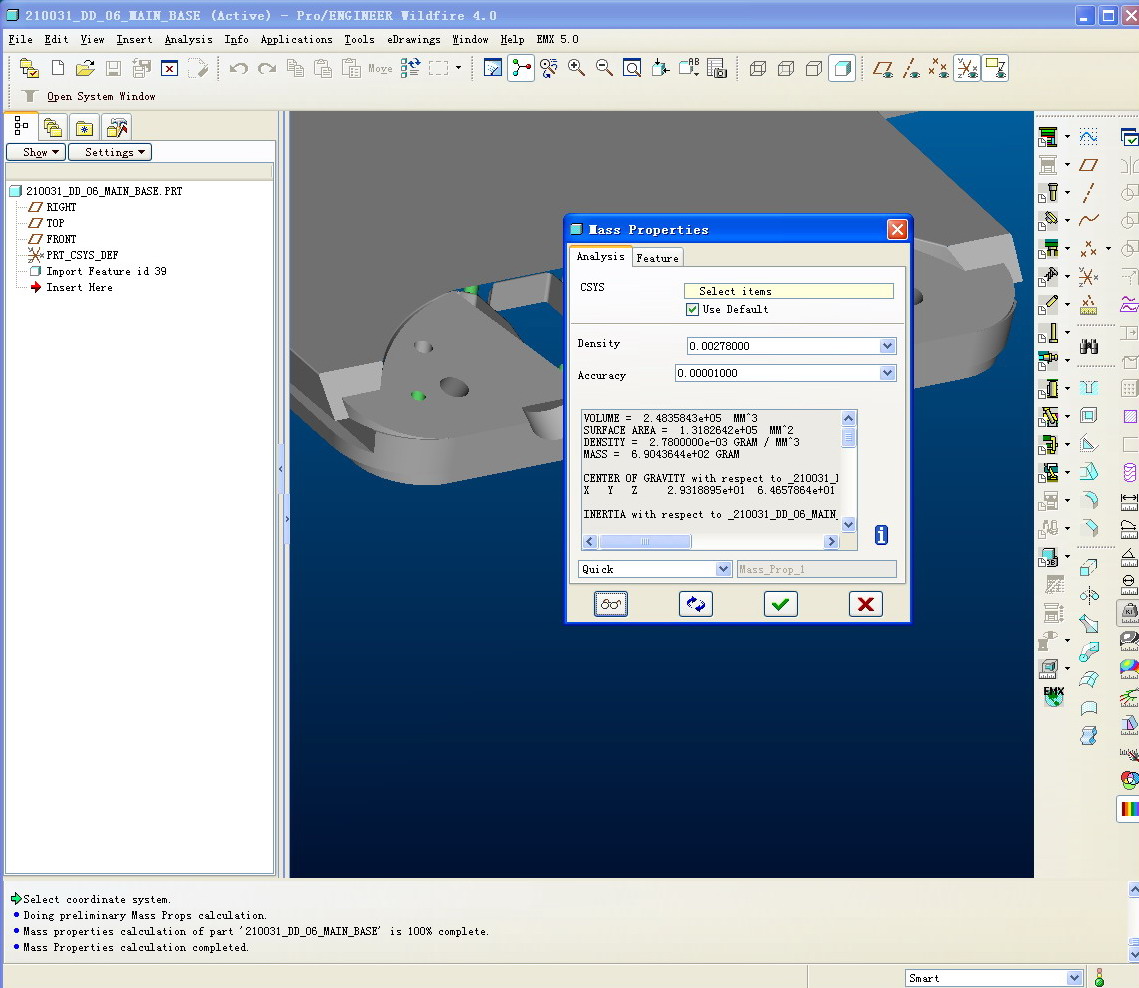Open the Analysis menu

(x=188, y=39)
